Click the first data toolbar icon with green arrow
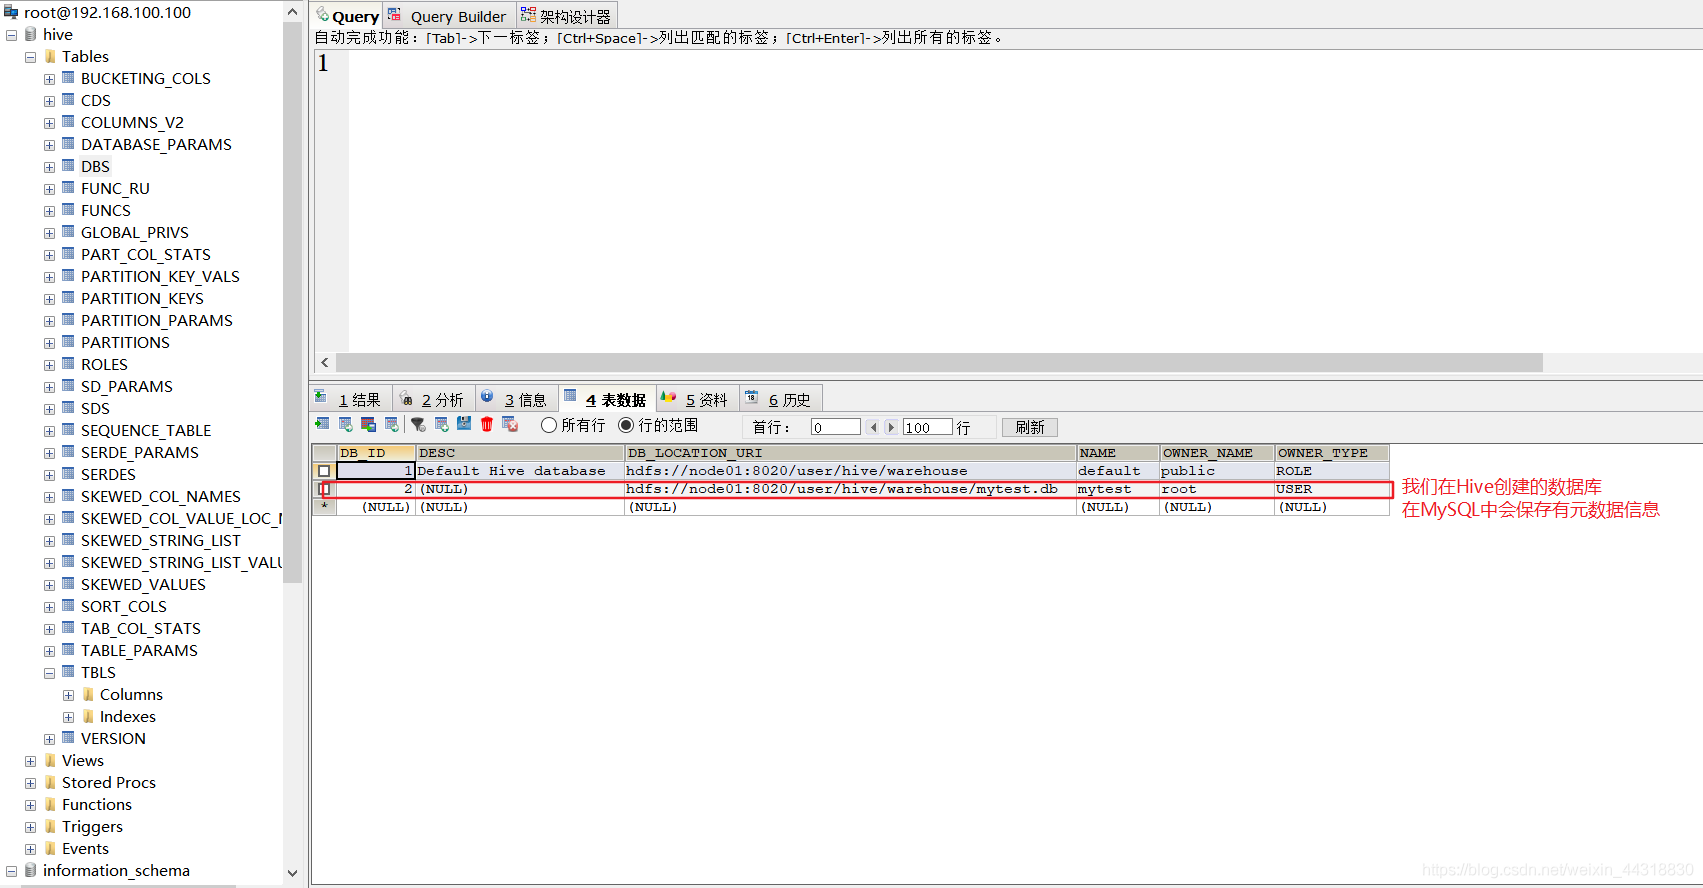The height and width of the screenshot is (888, 1703). click(x=322, y=424)
